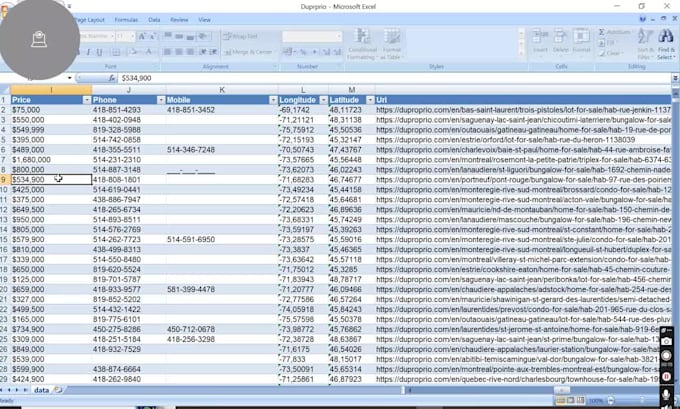Select the column K header
The width and height of the screenshot is (680, 409).
coord(222,90)
